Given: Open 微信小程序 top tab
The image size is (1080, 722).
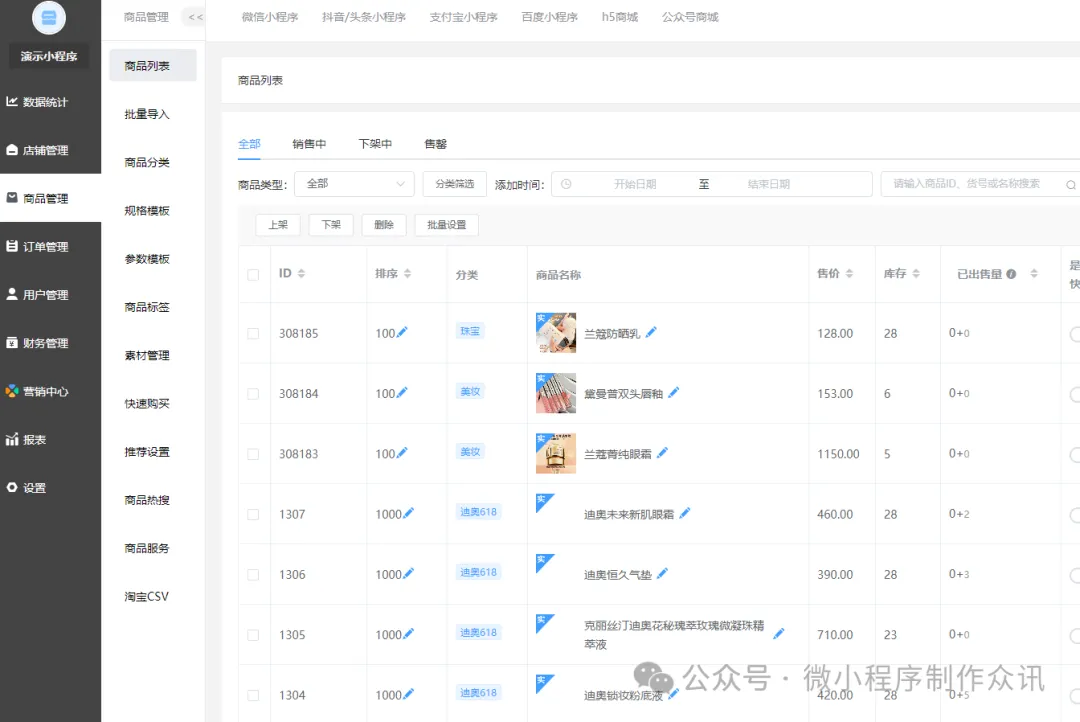Looking at the screenshot, I should click(270, 17).
